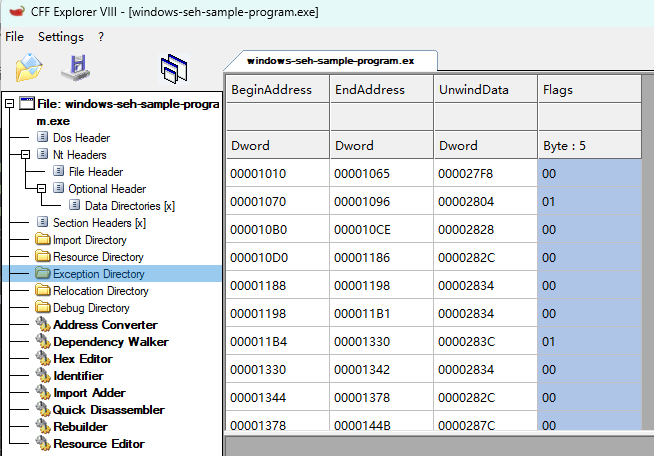Viewport: 654px width, 456px height.
Task: Select EndAddress cell 00001096
Action: 382,201
